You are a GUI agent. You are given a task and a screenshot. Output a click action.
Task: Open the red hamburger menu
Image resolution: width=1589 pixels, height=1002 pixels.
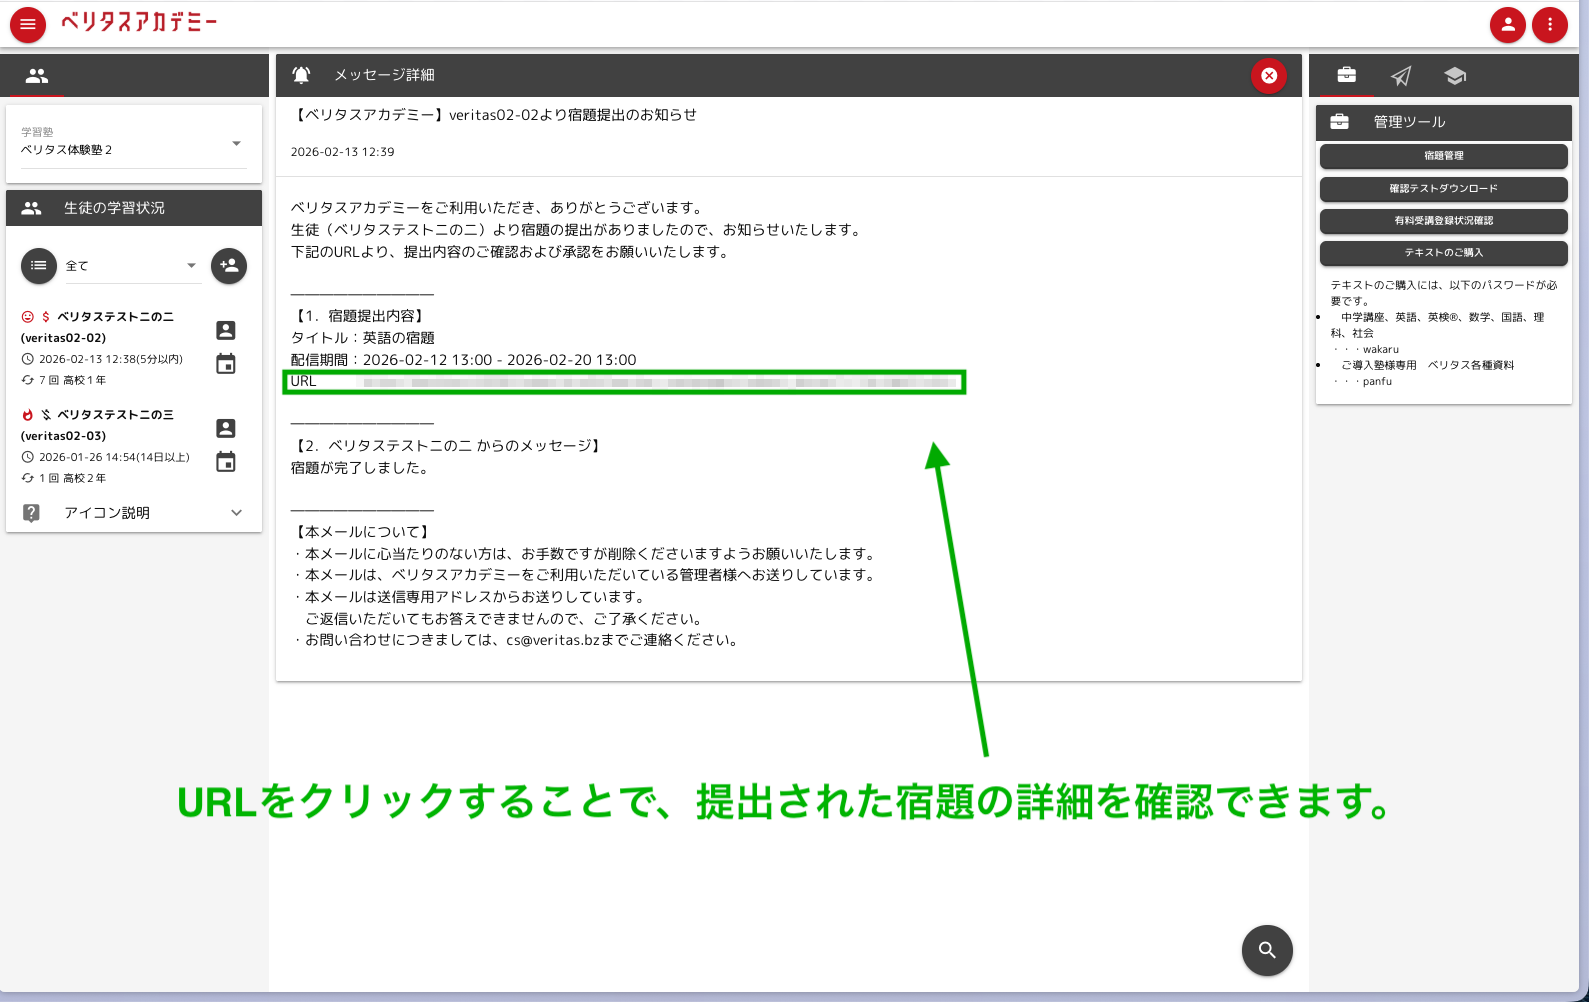coord(28,24)
